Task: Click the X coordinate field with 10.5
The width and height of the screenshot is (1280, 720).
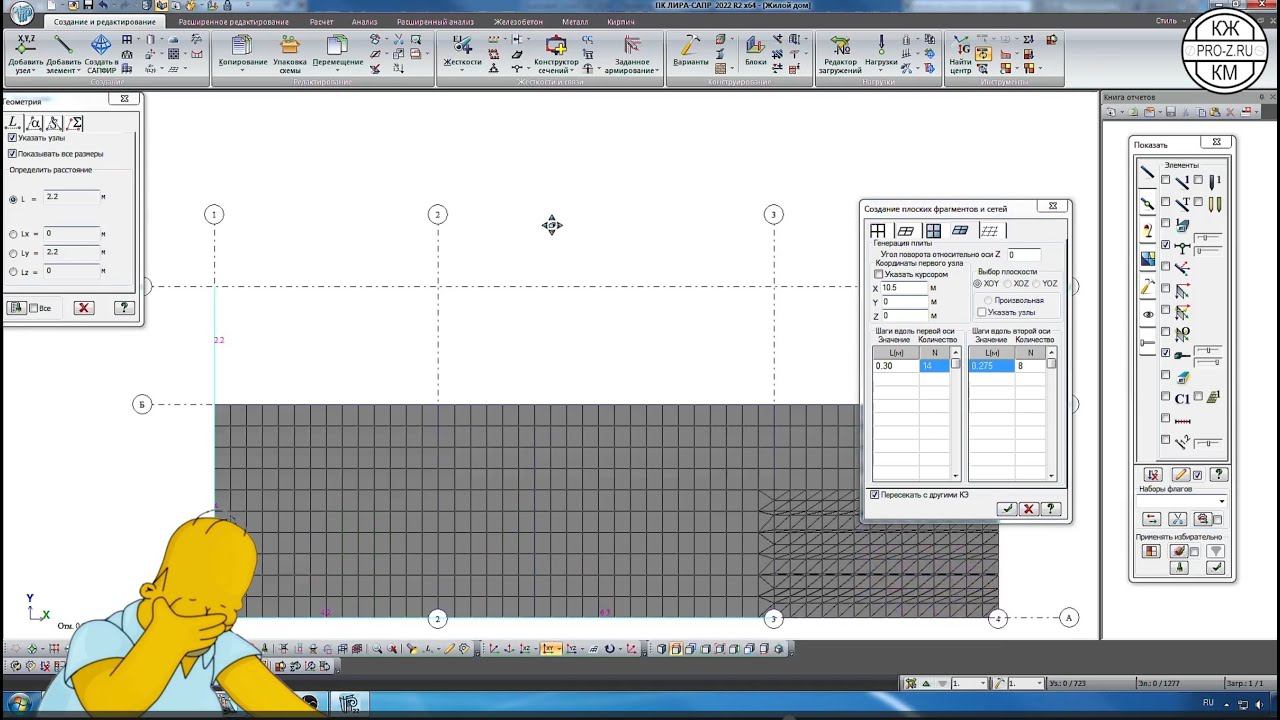Action: coord(903,288)
